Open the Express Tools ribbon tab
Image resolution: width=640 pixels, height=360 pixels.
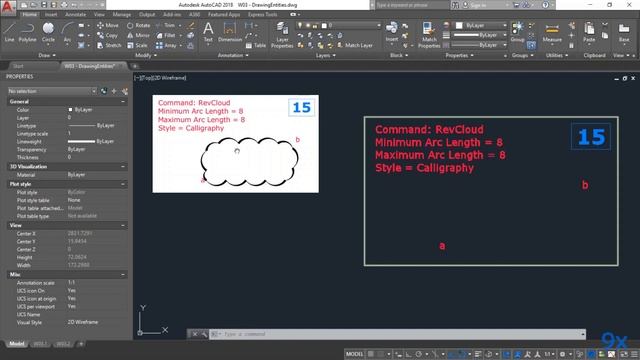[x=262, y=14]
